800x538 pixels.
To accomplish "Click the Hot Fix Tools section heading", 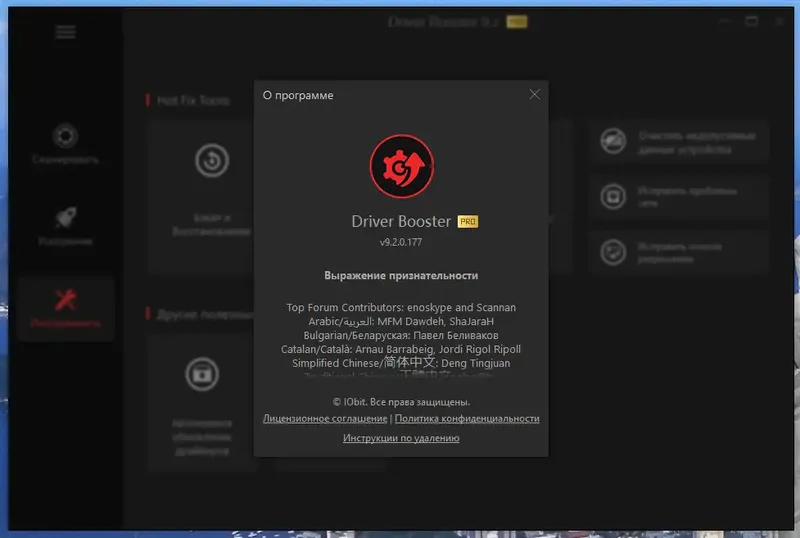I will (193, 101).
